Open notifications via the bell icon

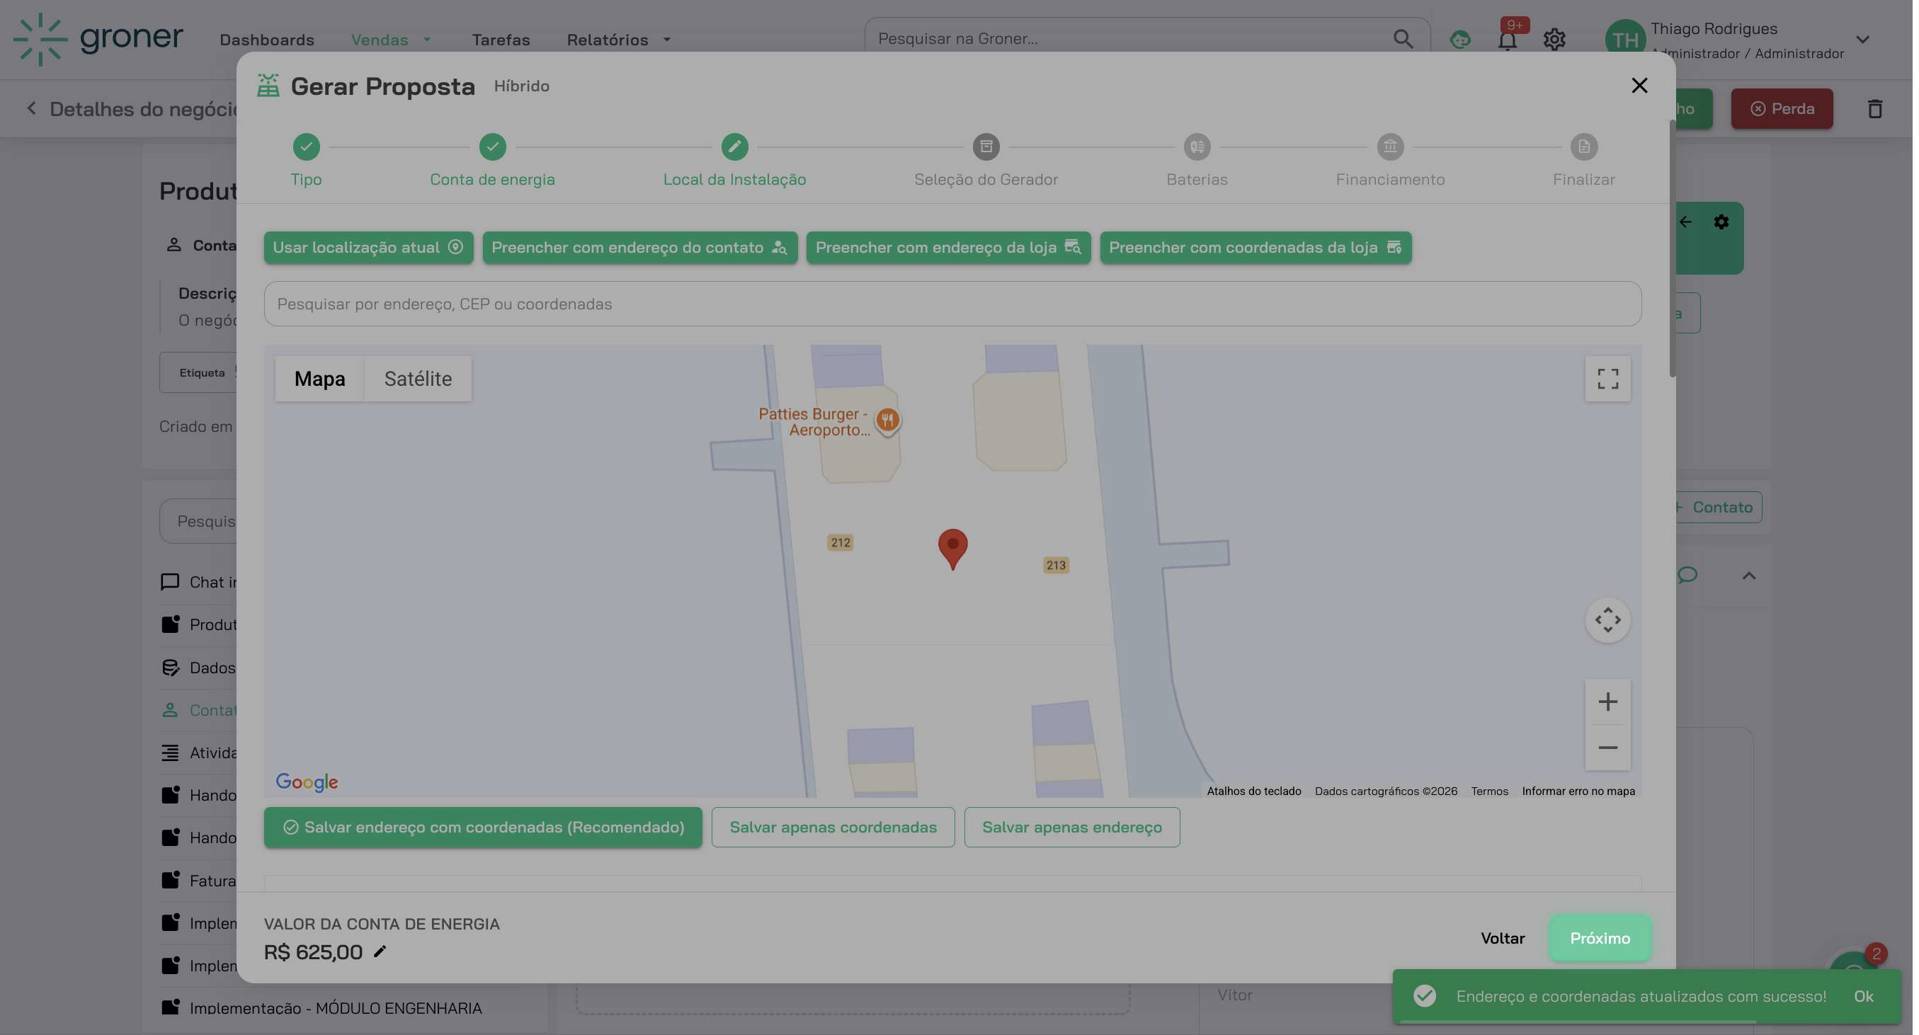click(1506, 39)
